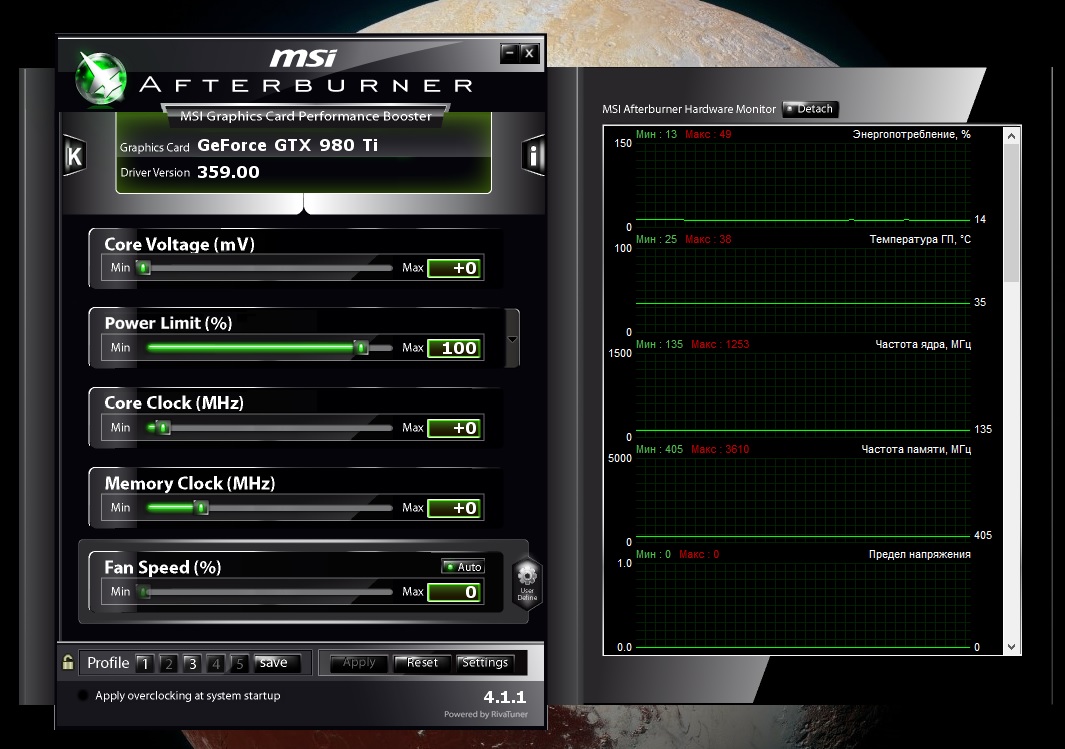Viewport: 1065px width, 749px height.
Task: Click Max label on Fan Speed slider
Action: point(412,591)
